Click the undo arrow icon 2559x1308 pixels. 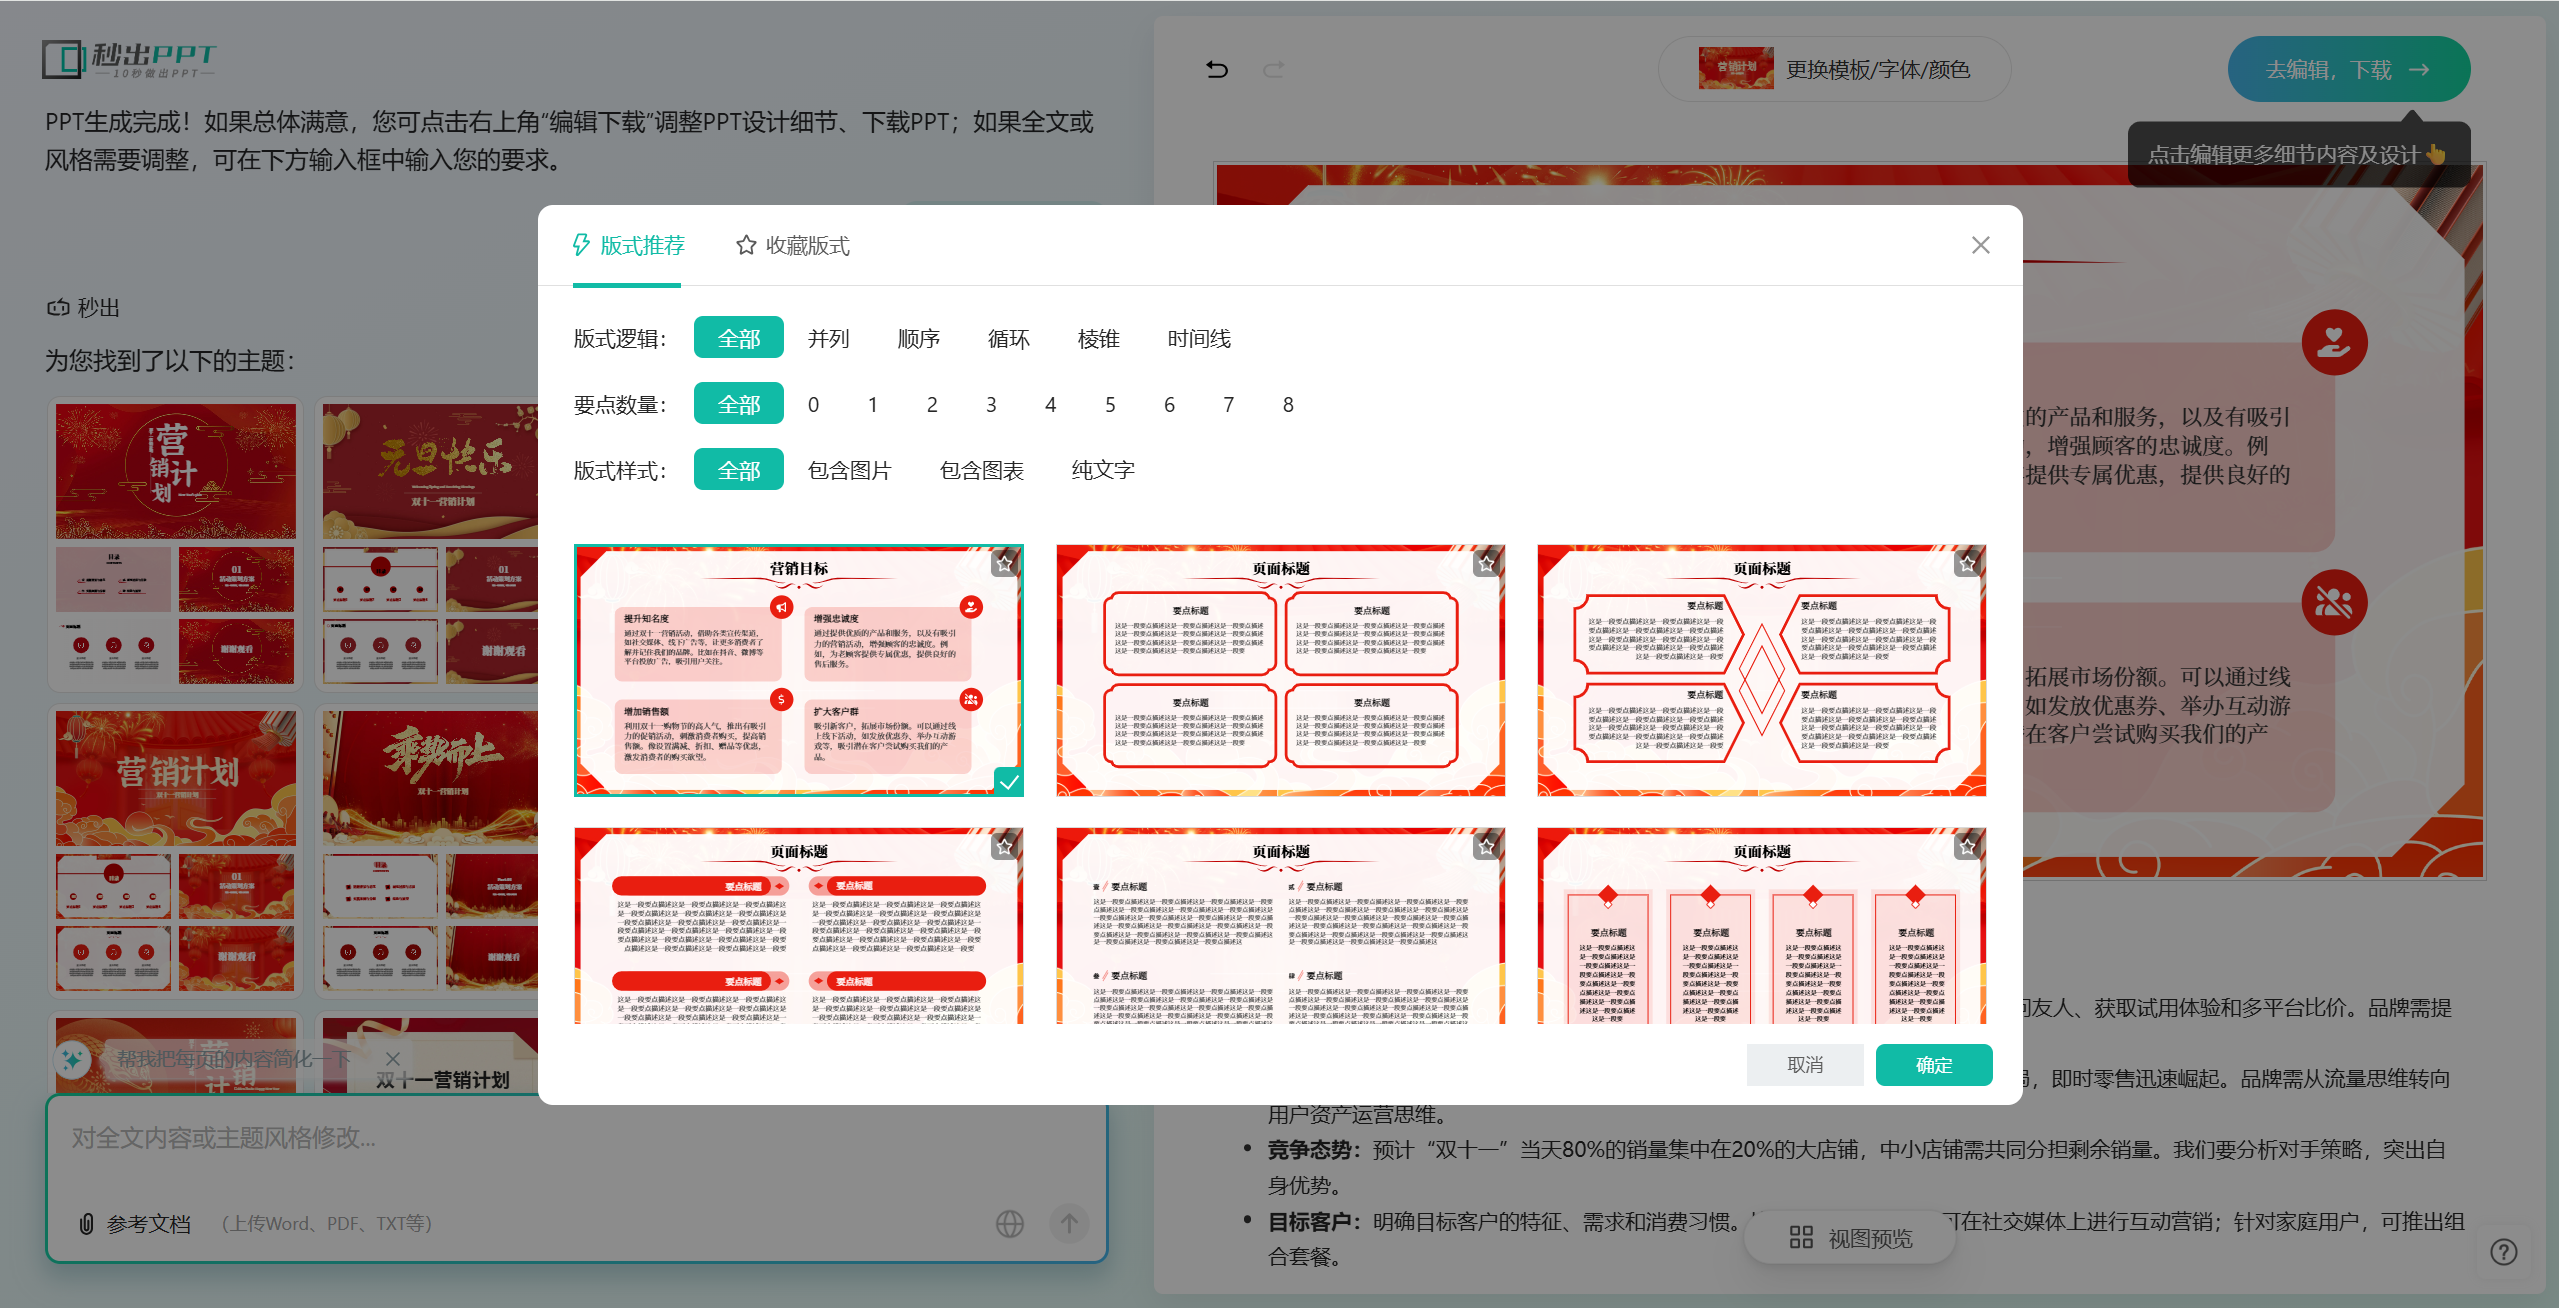coord(1216,69)
